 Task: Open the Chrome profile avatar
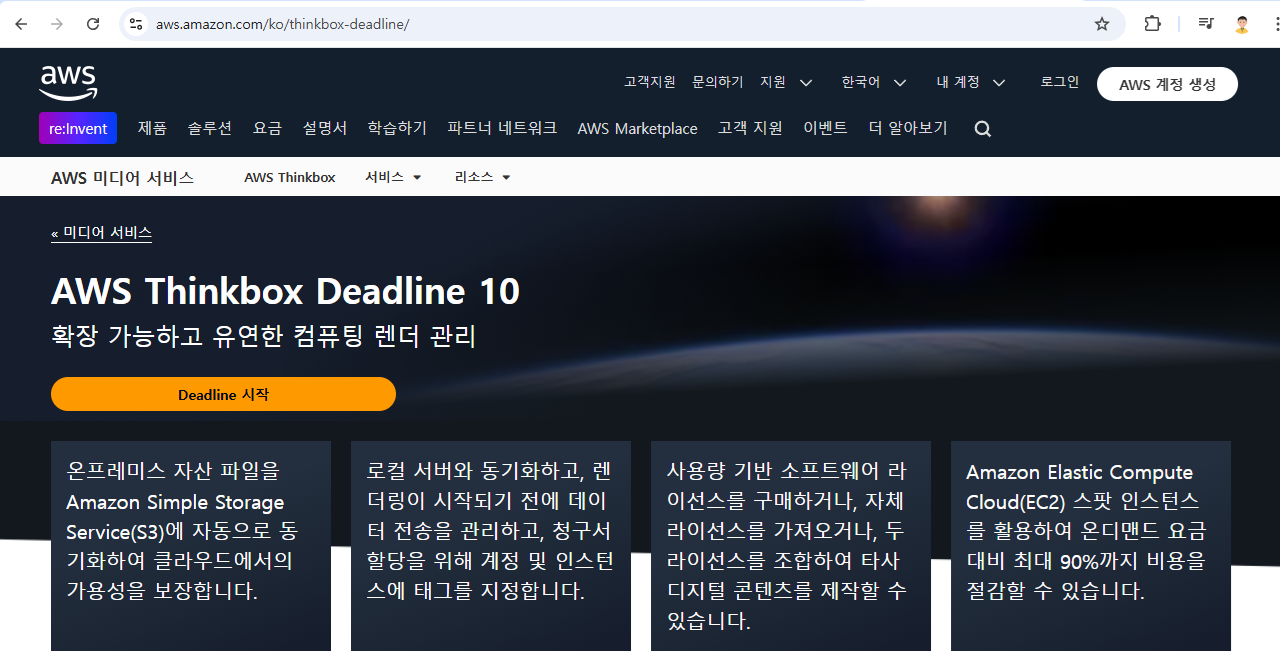(x=1242, y=24)
